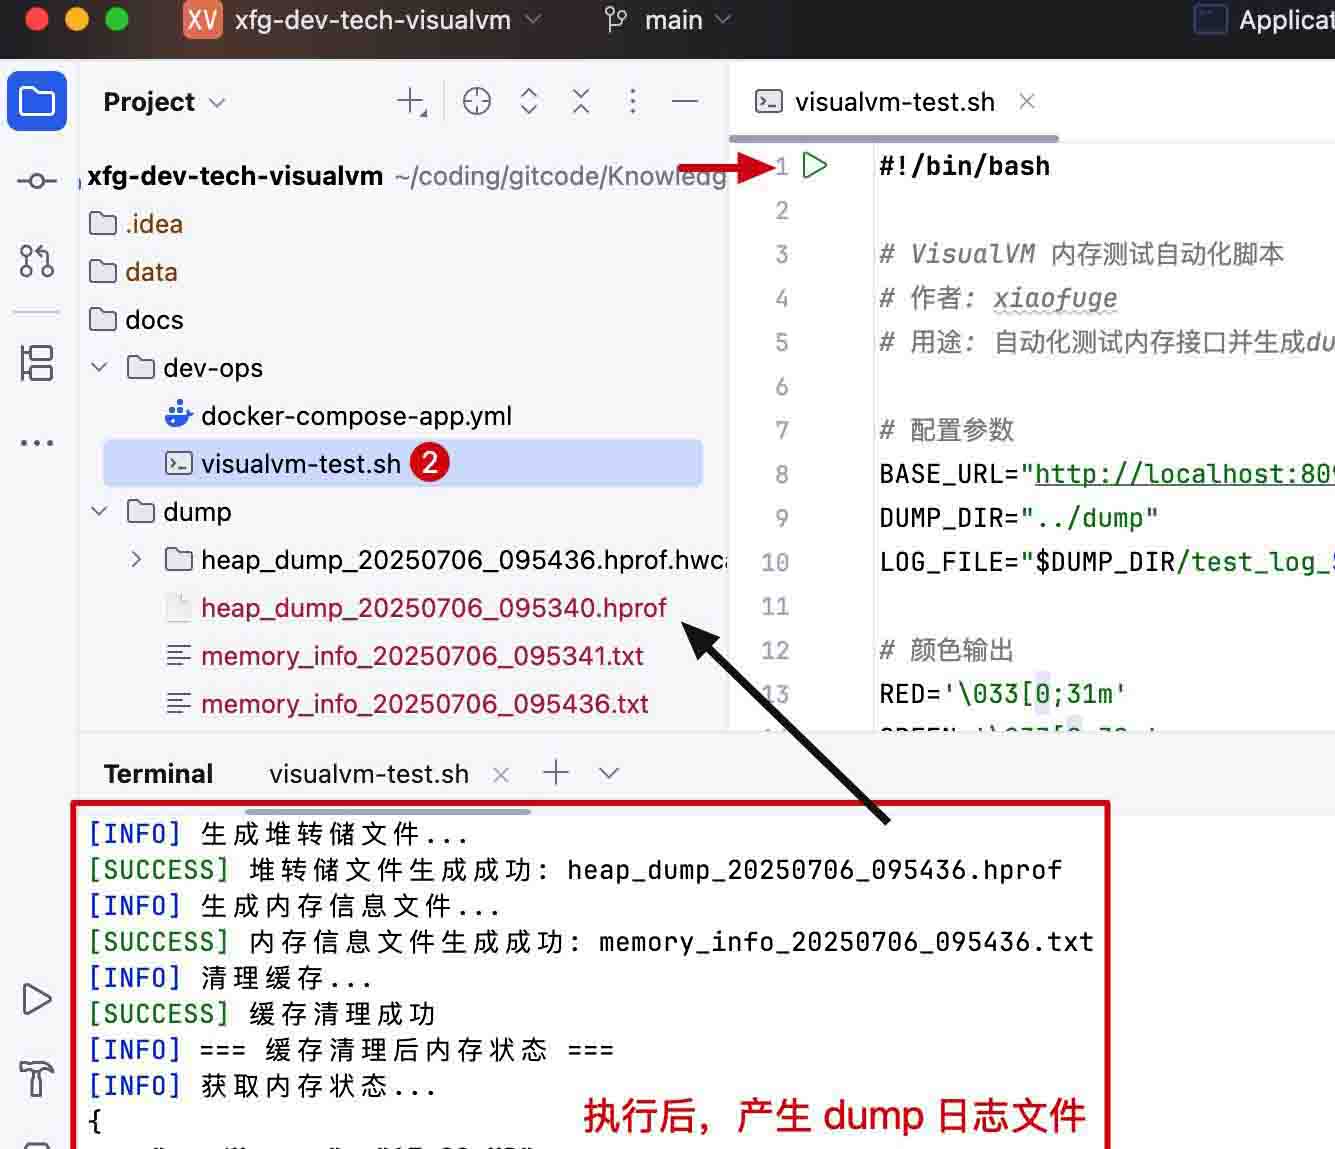The height and width of the screenshot is (1149, 1335).
Task: Select the xfg-dev-tech-visualvm root node
Action: (235, 176)
